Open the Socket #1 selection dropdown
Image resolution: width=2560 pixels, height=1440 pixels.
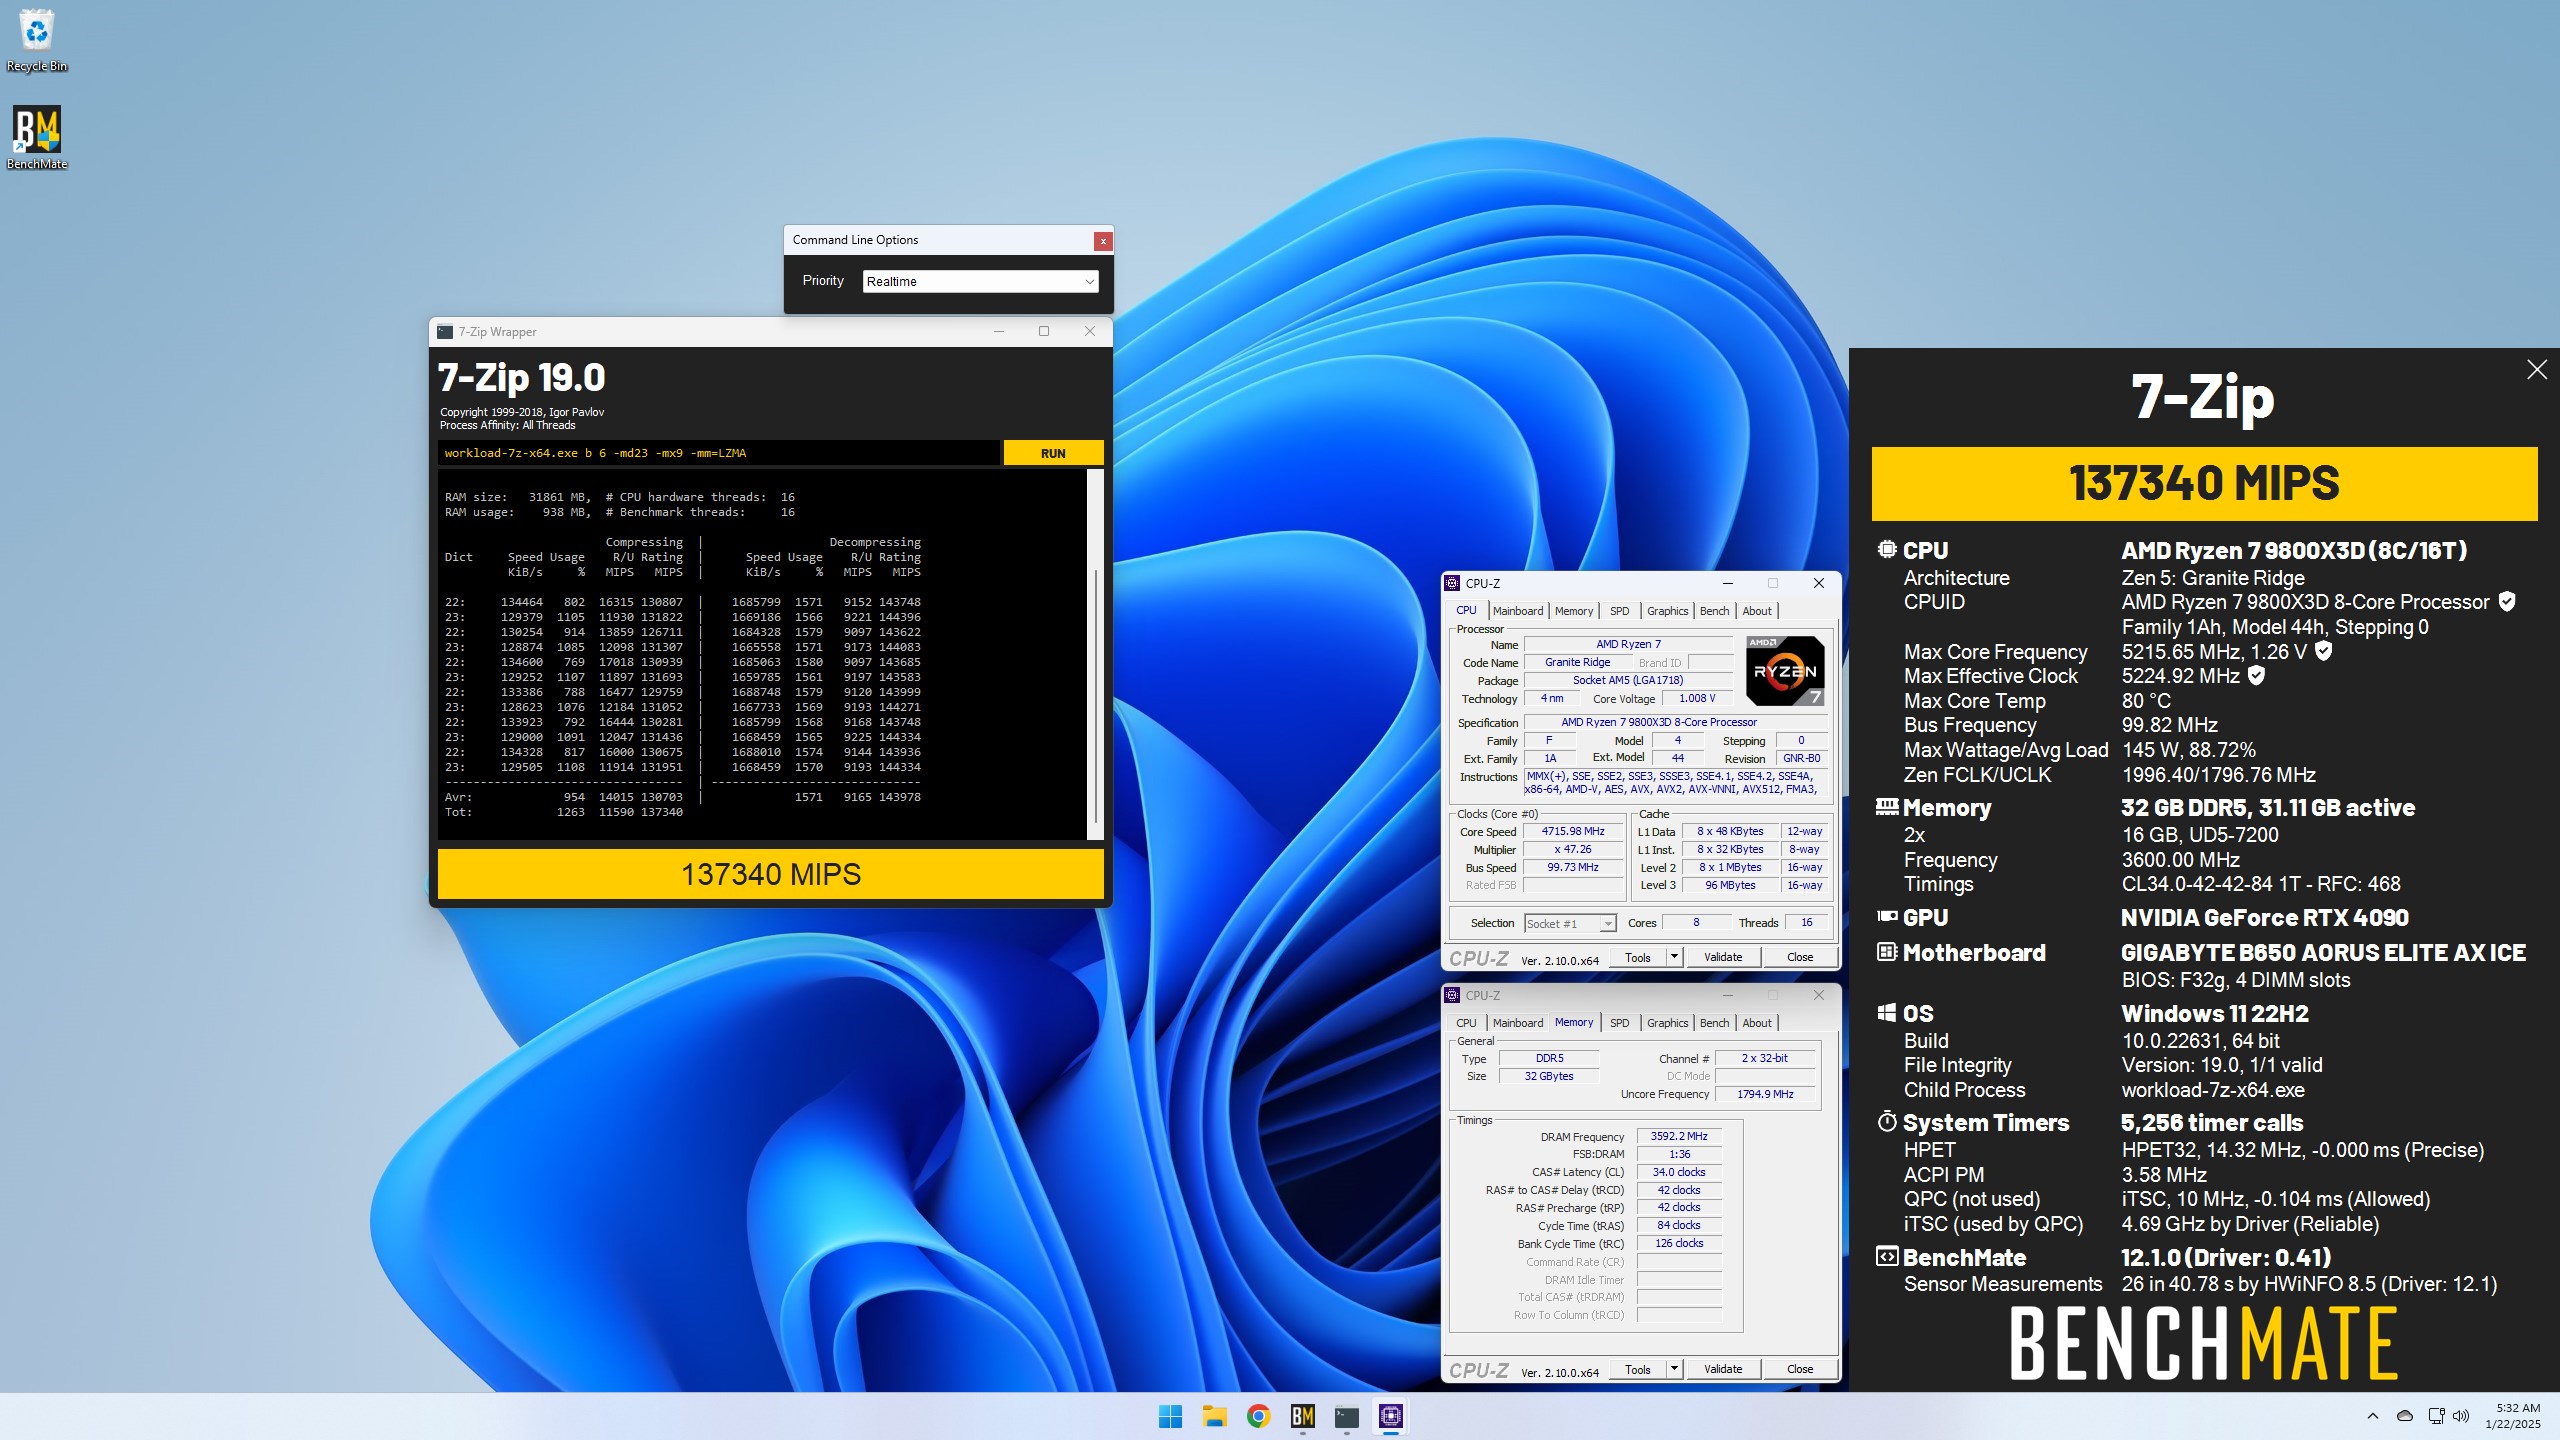(x=1569, y=923)
